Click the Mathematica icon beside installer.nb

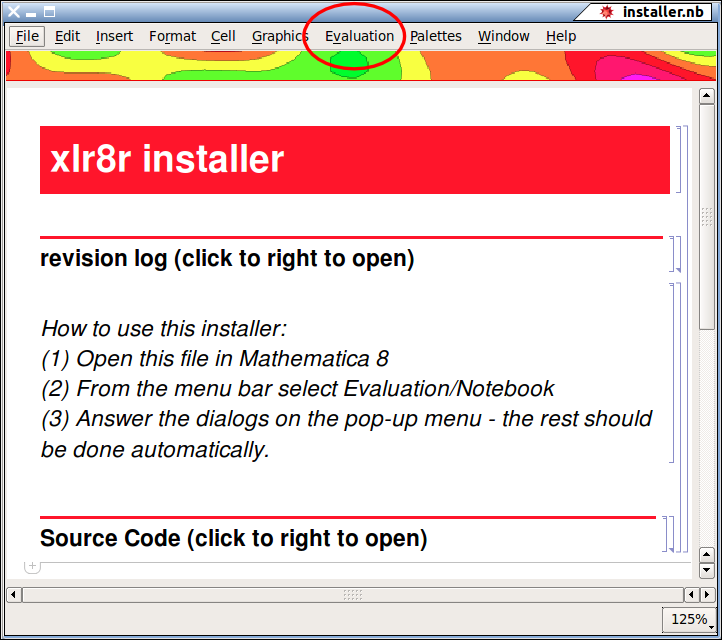[x=606, y=12]
